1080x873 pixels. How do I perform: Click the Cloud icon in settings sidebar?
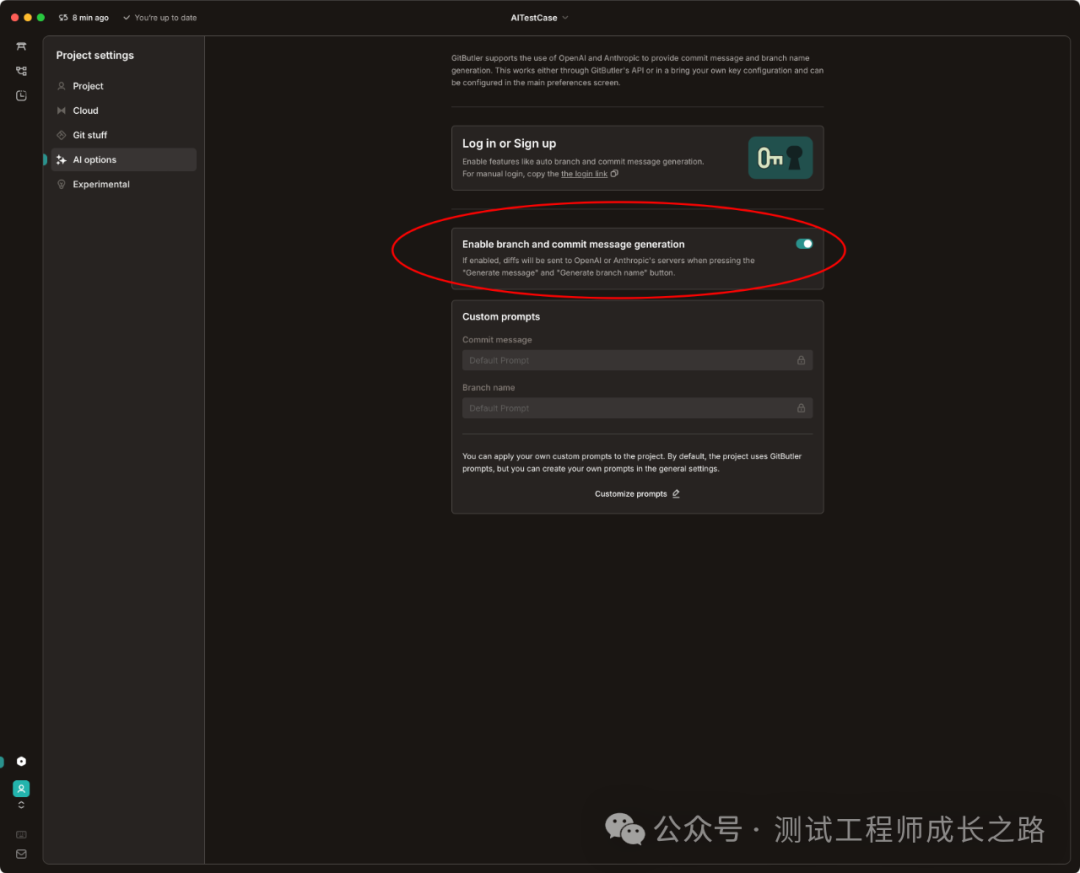(x=61, y=111)
